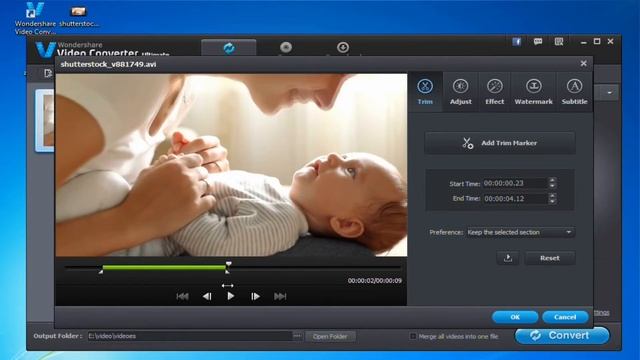The image size is (640, 360).
Task: Select the Trim tab scissors icon
Action: (x=425, y=86)
